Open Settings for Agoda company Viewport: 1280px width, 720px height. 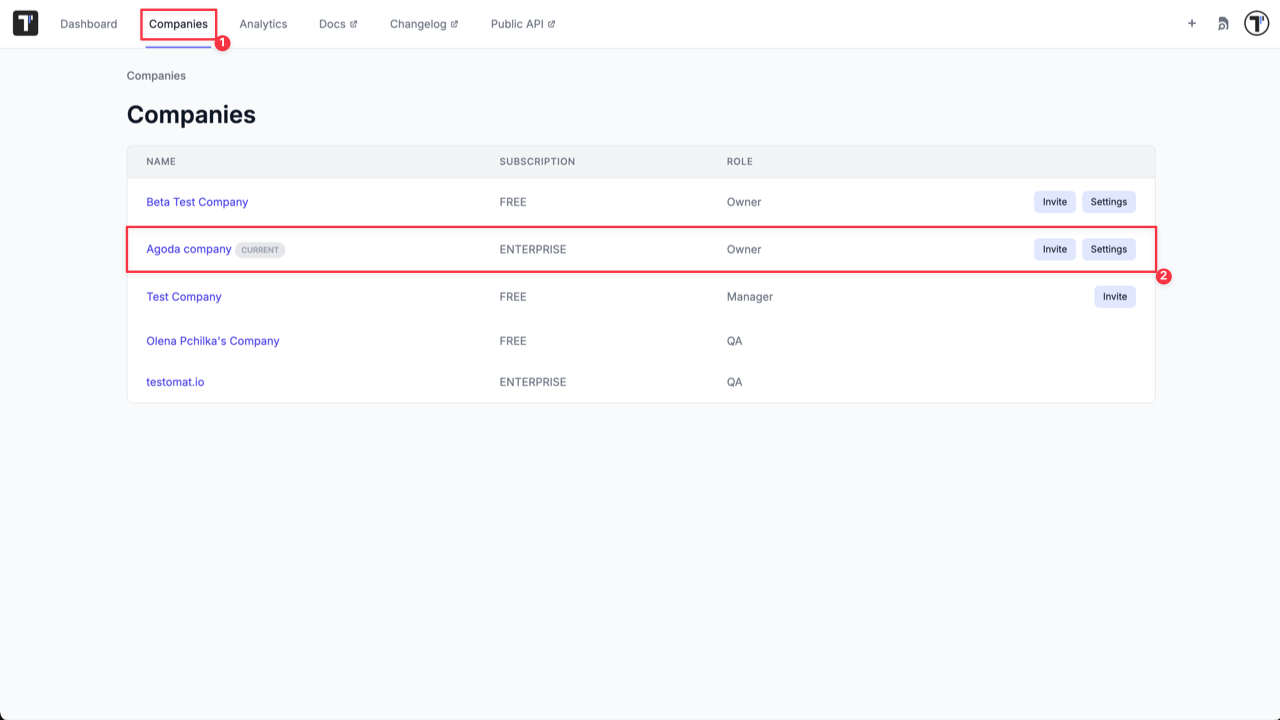pos(1108,249)
